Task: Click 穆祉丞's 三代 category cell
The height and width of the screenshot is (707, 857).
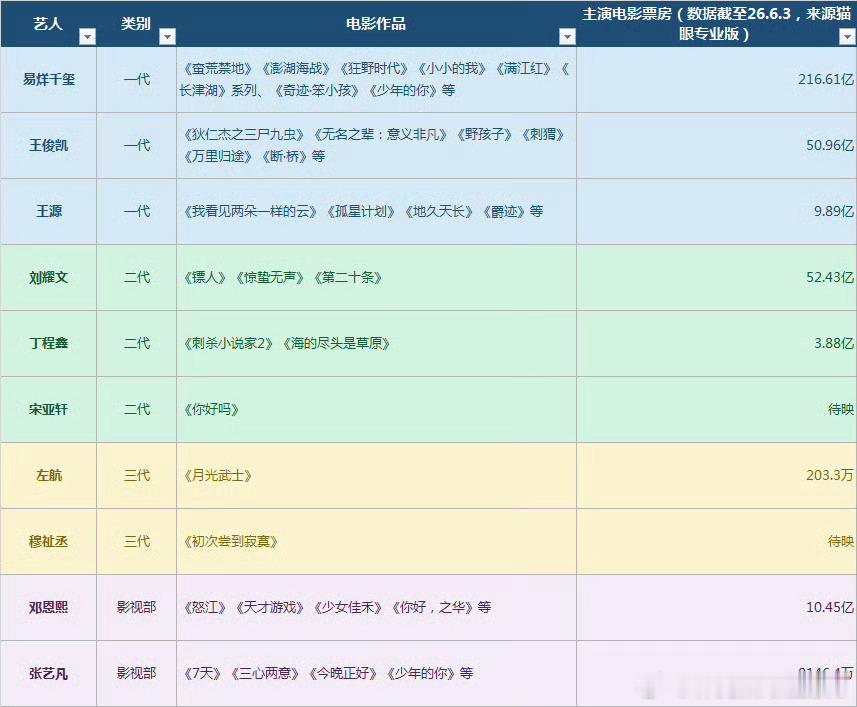Action: [137, 541]
